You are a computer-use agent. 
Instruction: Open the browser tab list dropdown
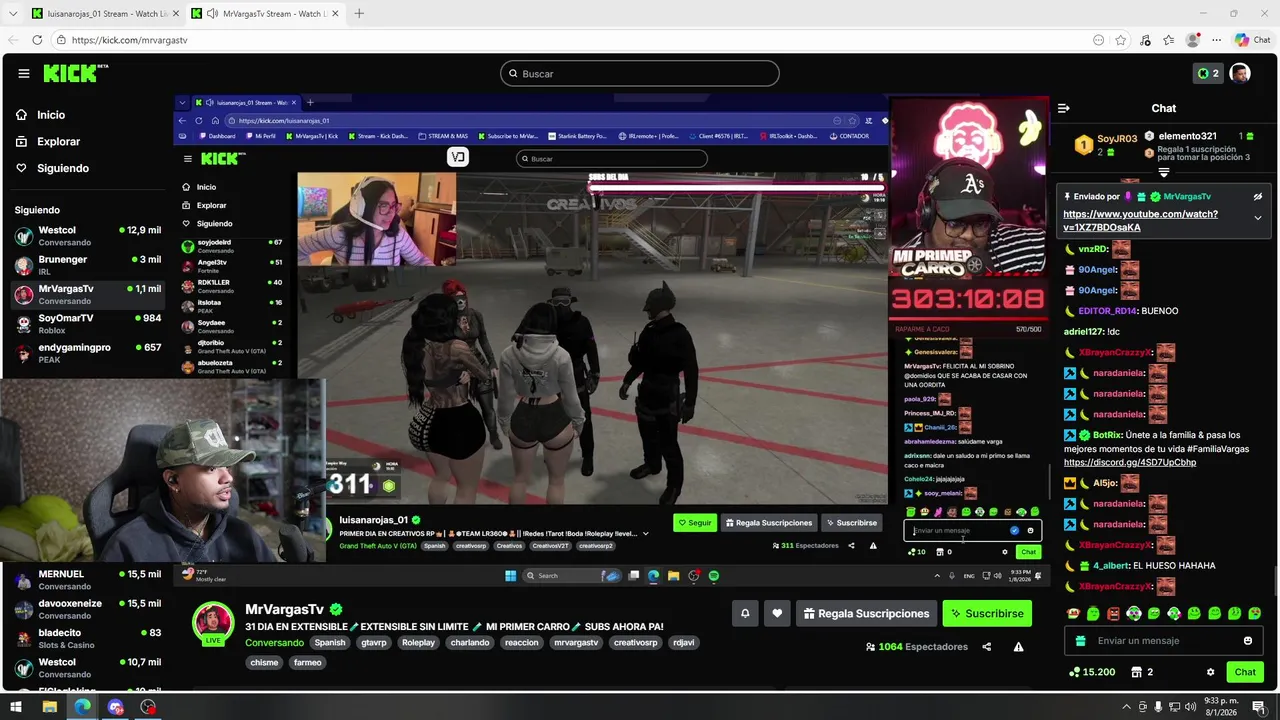pyautogui.click(x=13, y=13)
